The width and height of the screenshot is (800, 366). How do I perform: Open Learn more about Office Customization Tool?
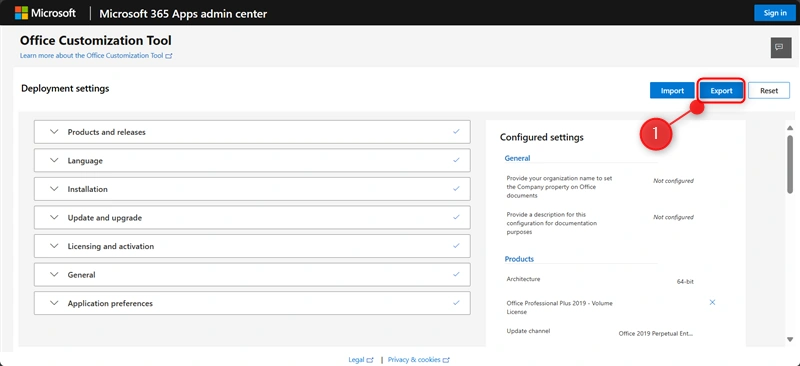[96, 56]
